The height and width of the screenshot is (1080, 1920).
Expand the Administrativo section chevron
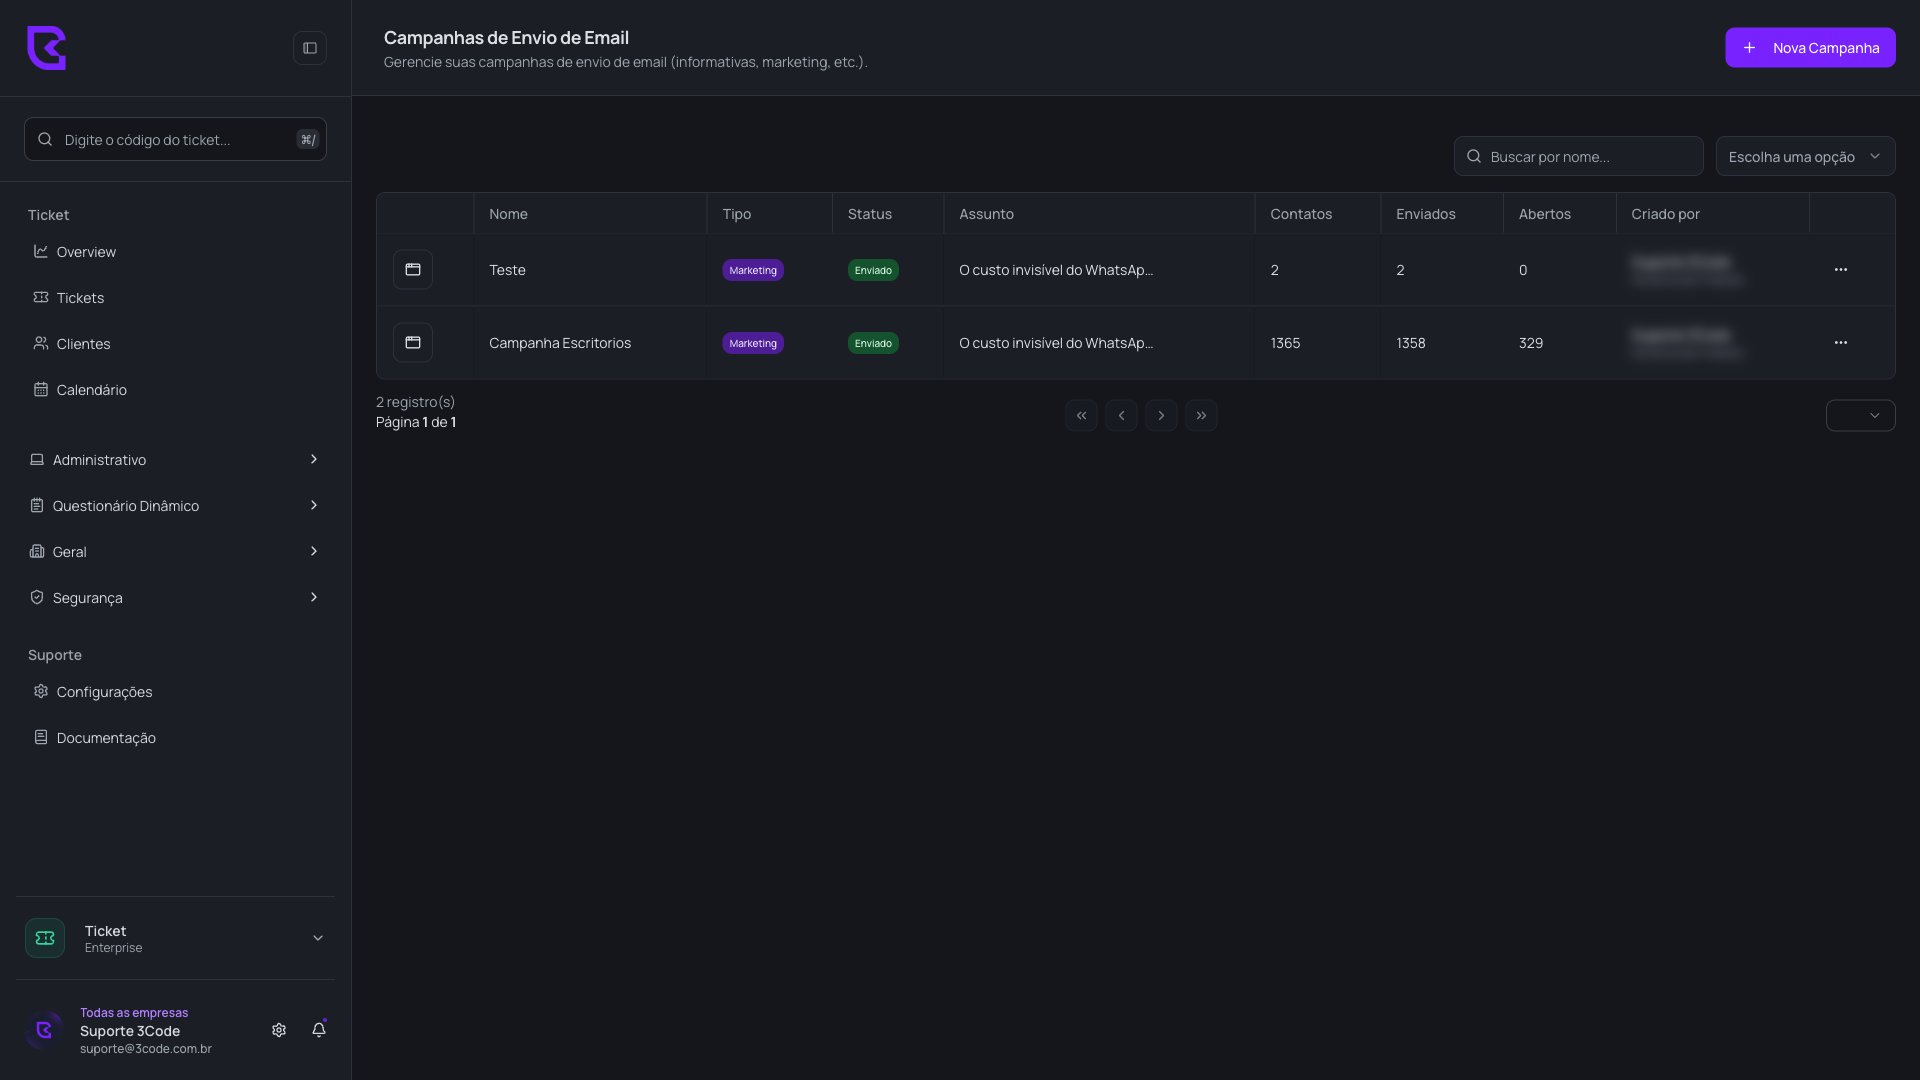click(x=314, y=460)
